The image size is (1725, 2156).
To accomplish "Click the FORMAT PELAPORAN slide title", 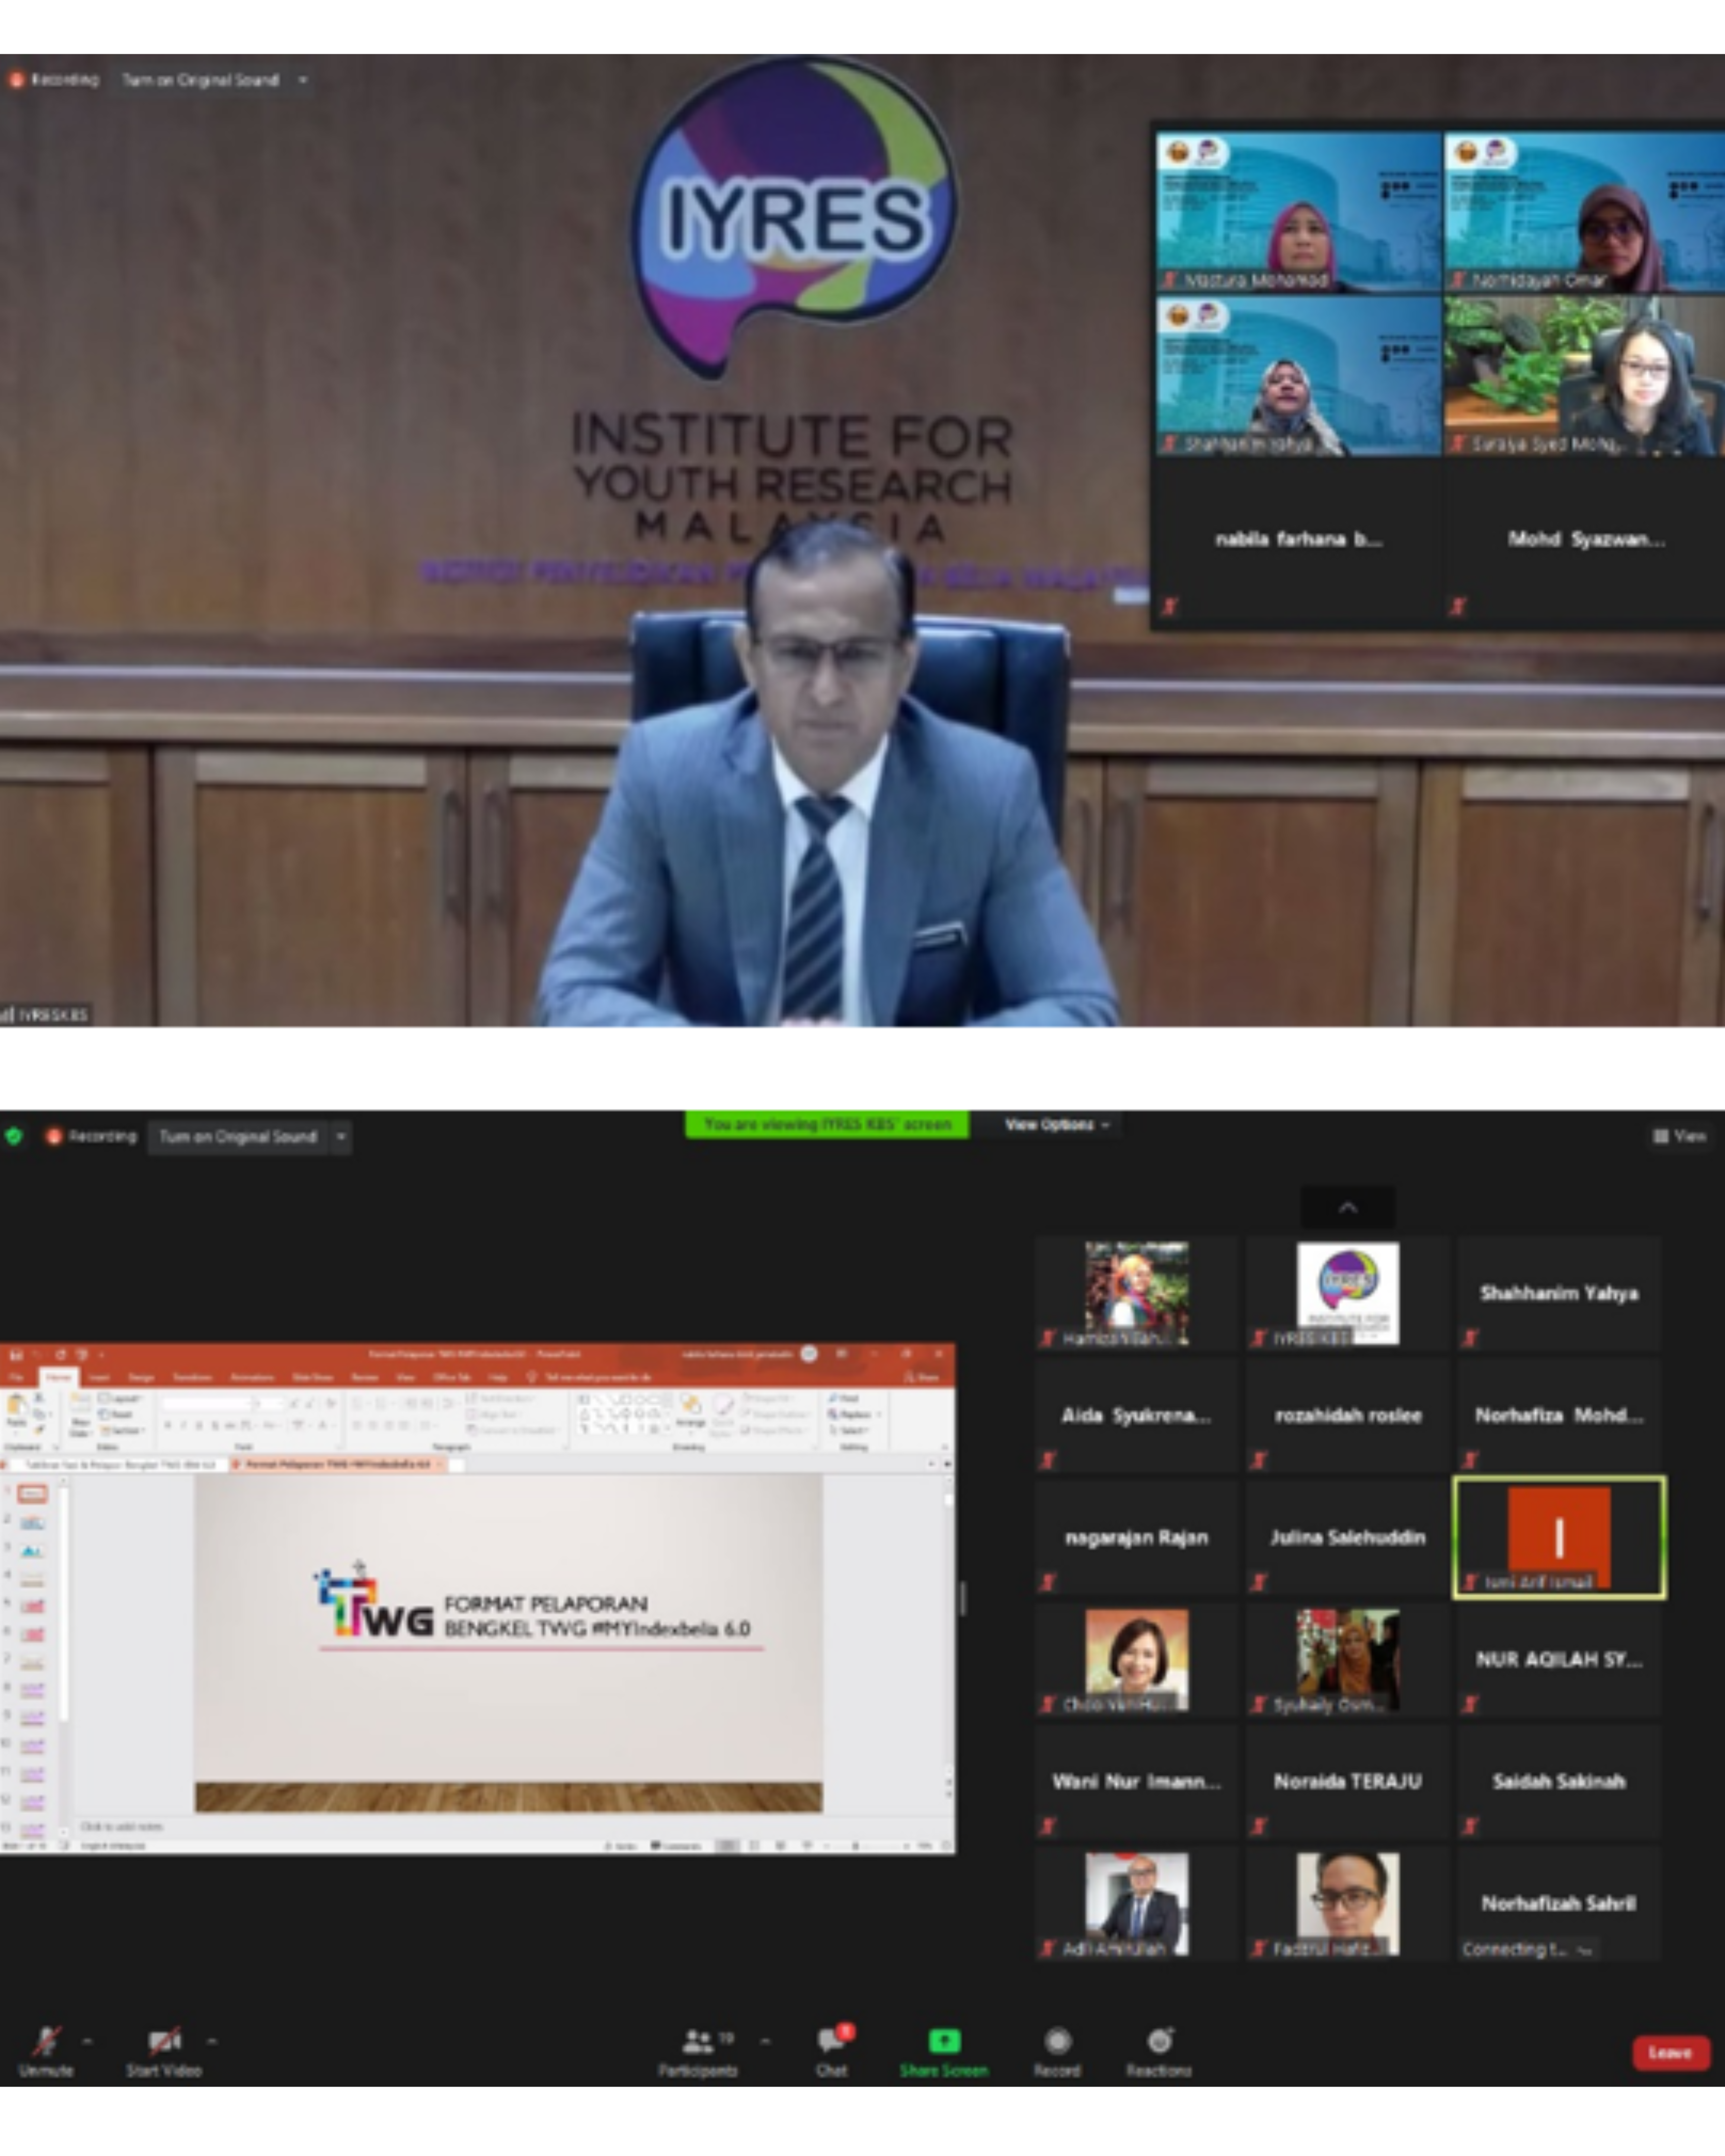I will 597,1616.
